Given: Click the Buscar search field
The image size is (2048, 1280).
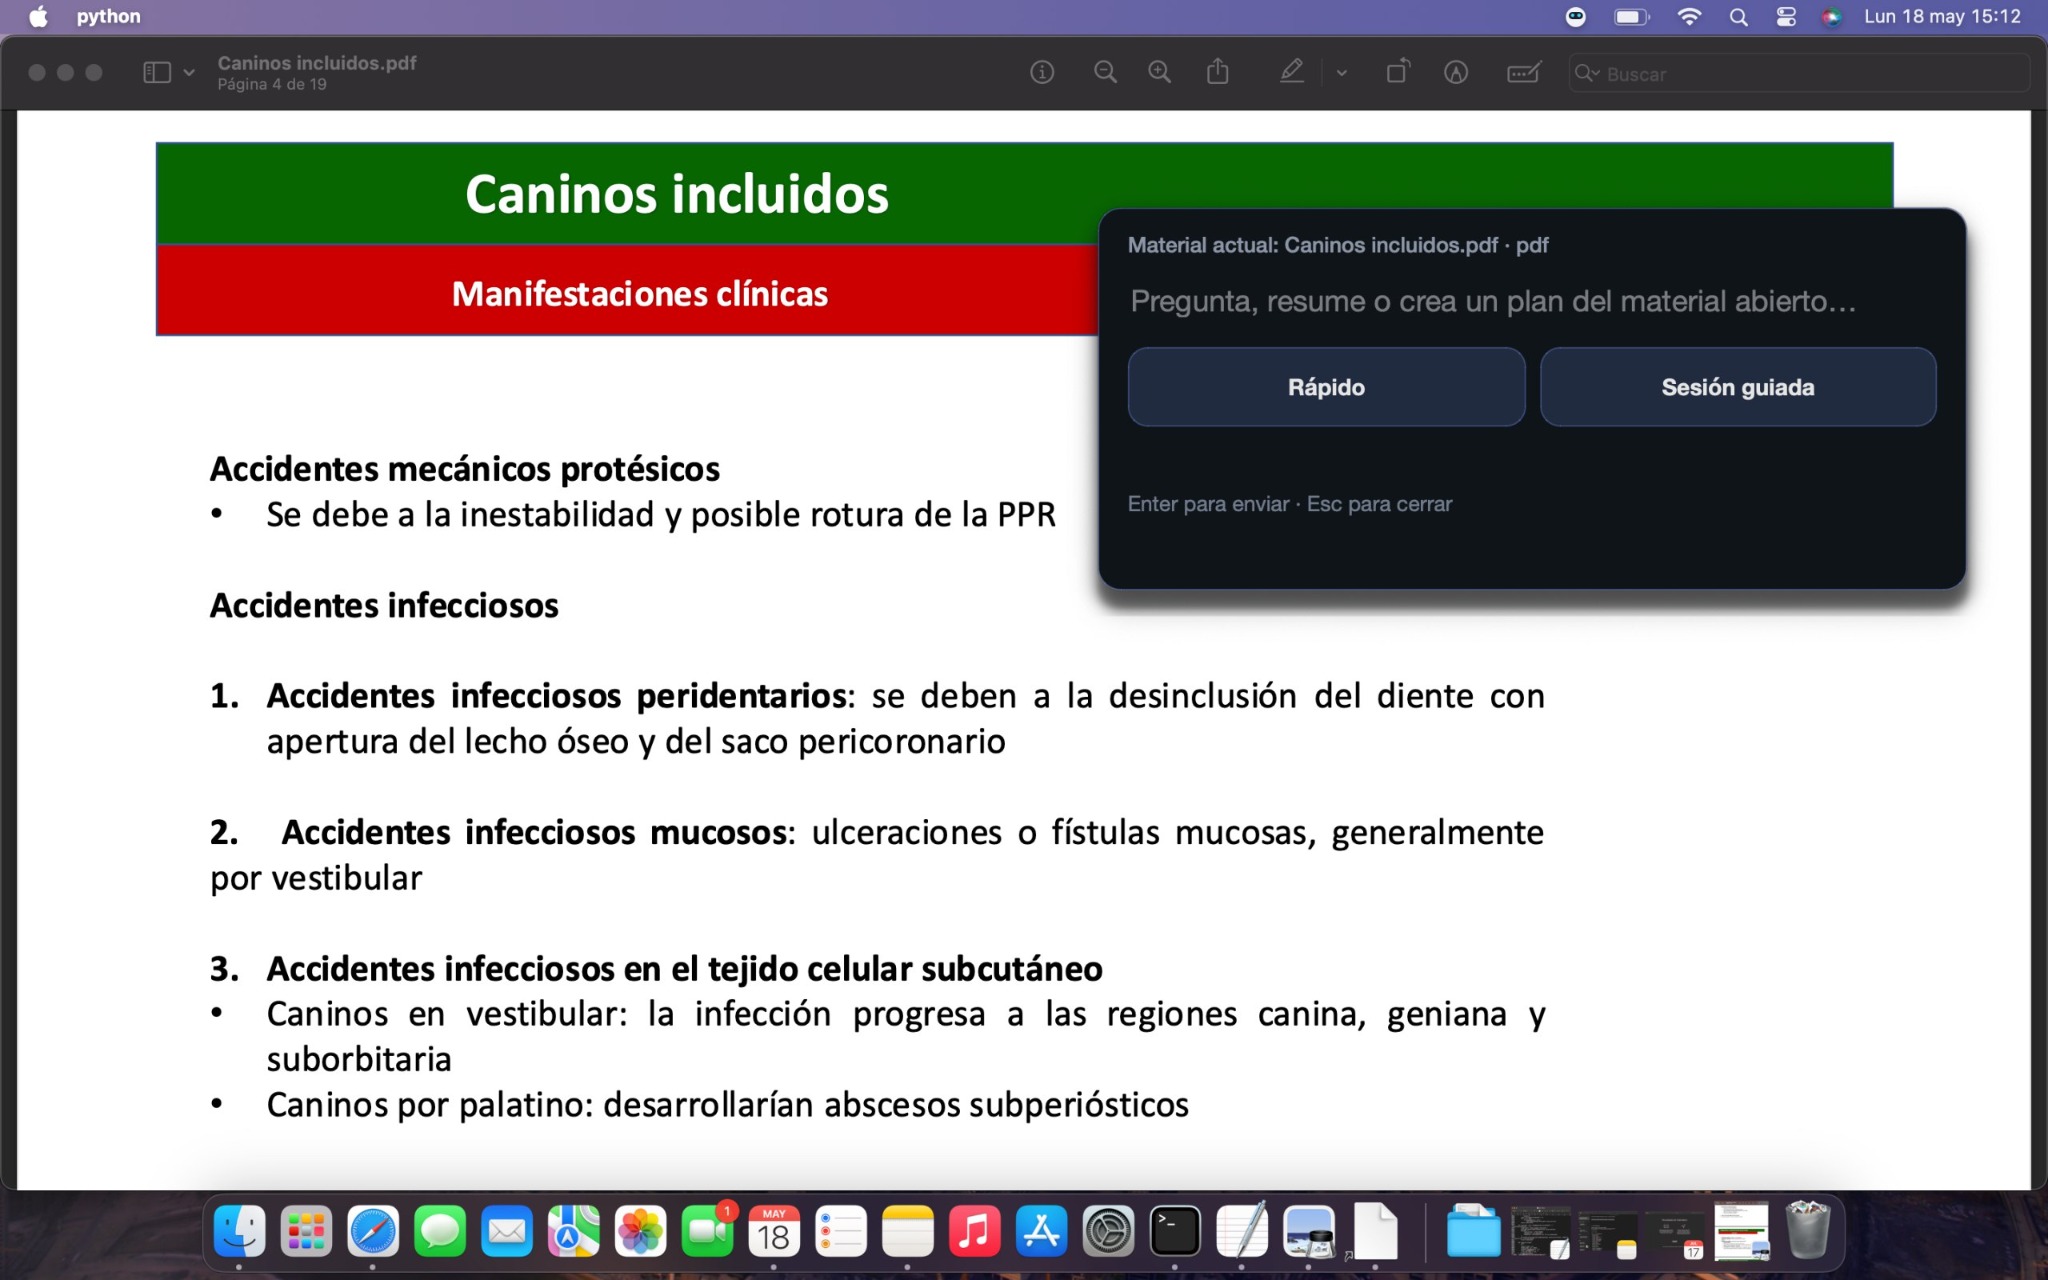Looking at the screenshot, I should coord(1800,73).
